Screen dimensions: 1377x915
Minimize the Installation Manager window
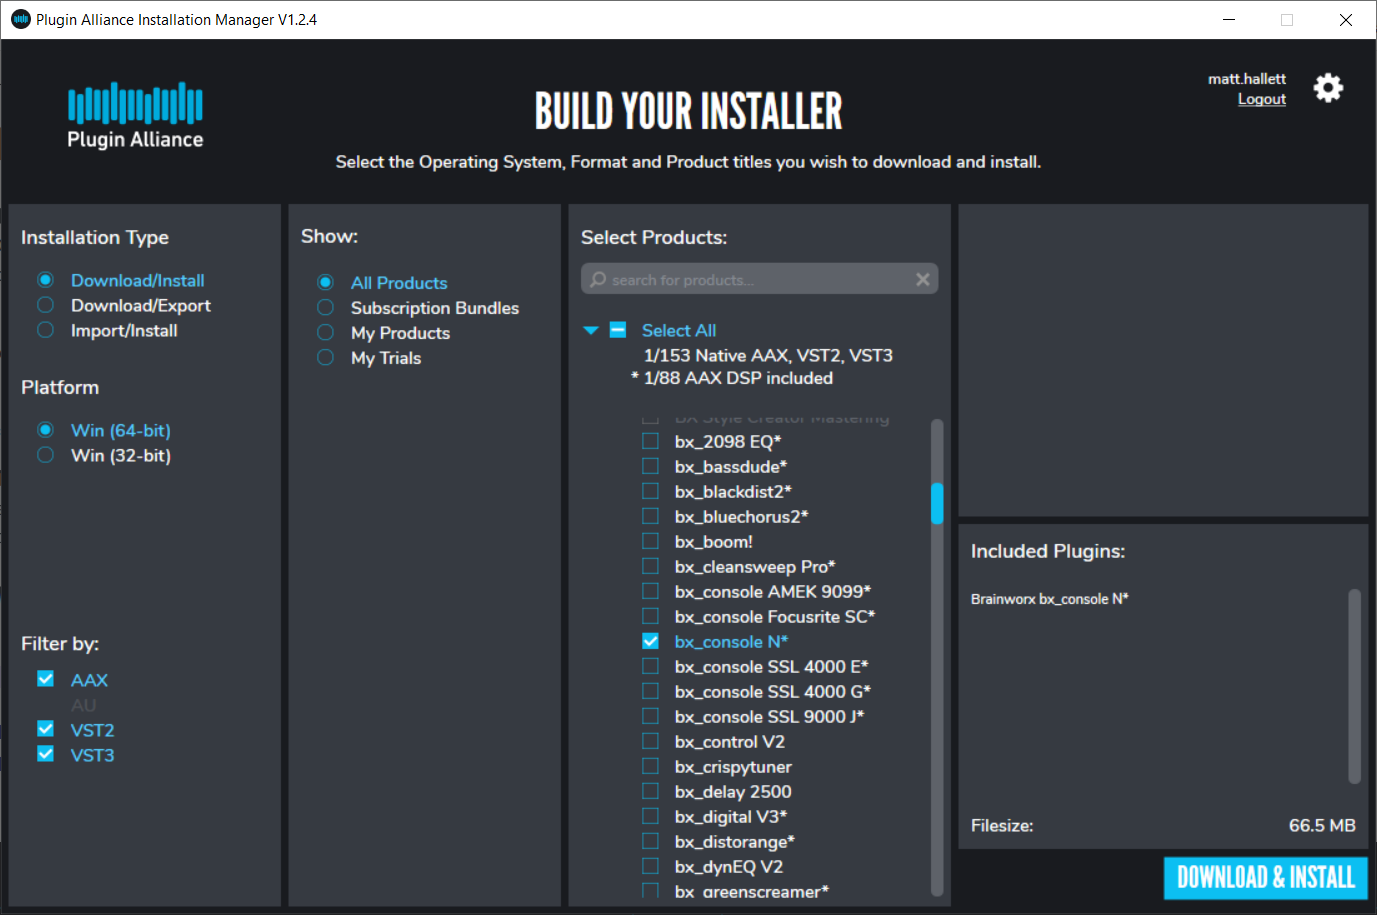click(x=1229, y=20)
